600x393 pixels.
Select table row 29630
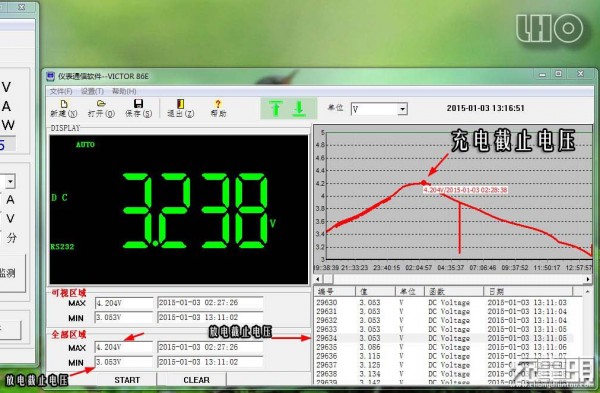pos(444,302)
